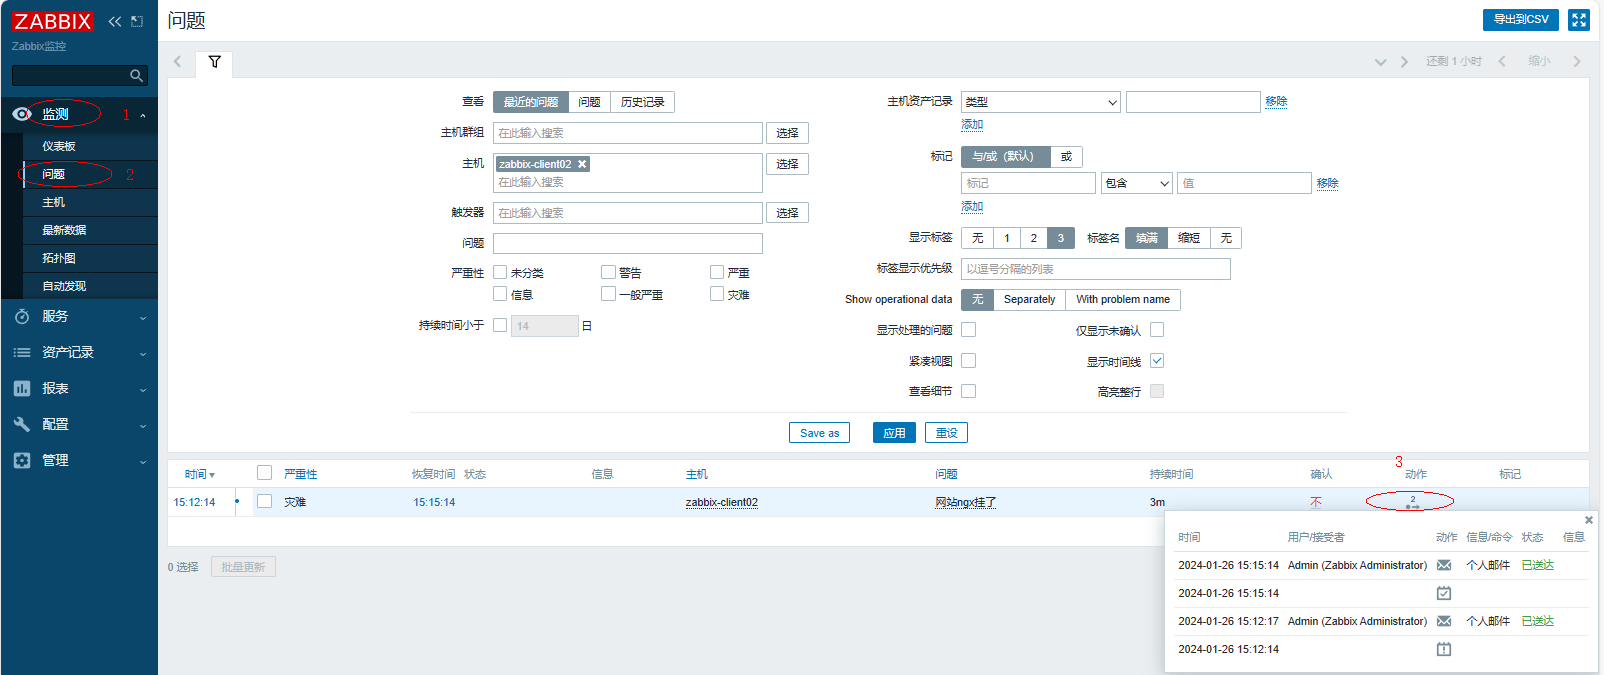Open the 包含 tag operator dropdown

(1137, 183)
